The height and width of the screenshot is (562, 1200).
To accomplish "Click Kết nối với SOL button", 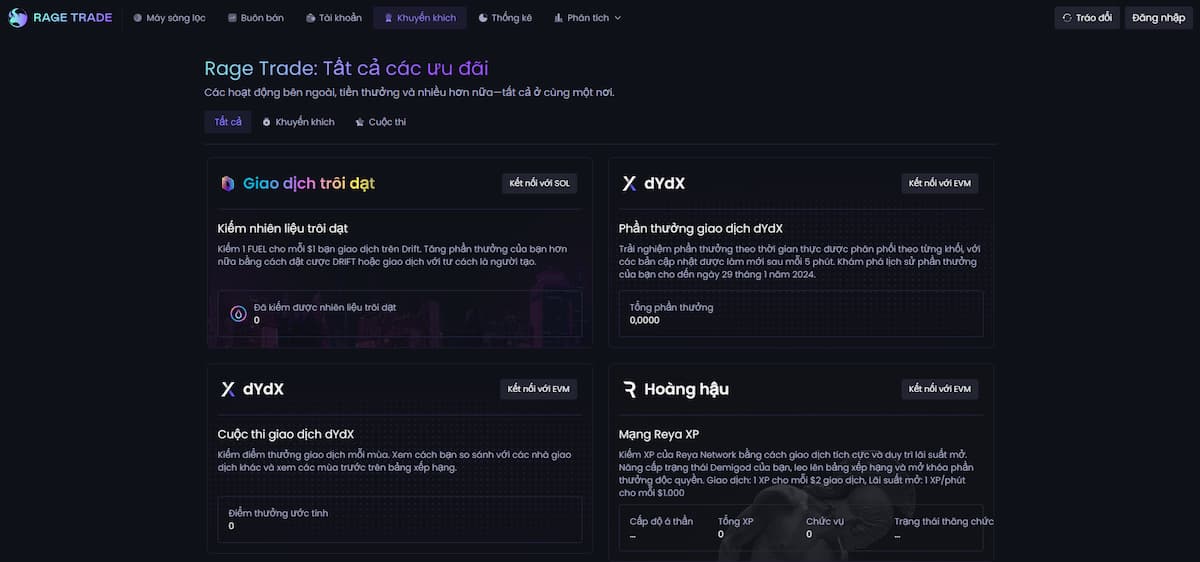I will 539,183.
